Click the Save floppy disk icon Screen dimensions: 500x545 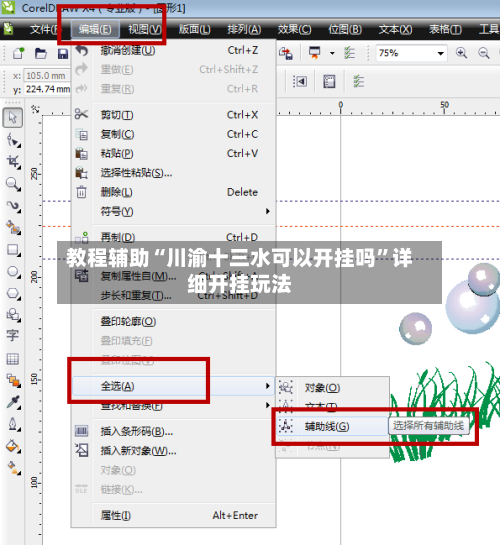click(63, 54)
